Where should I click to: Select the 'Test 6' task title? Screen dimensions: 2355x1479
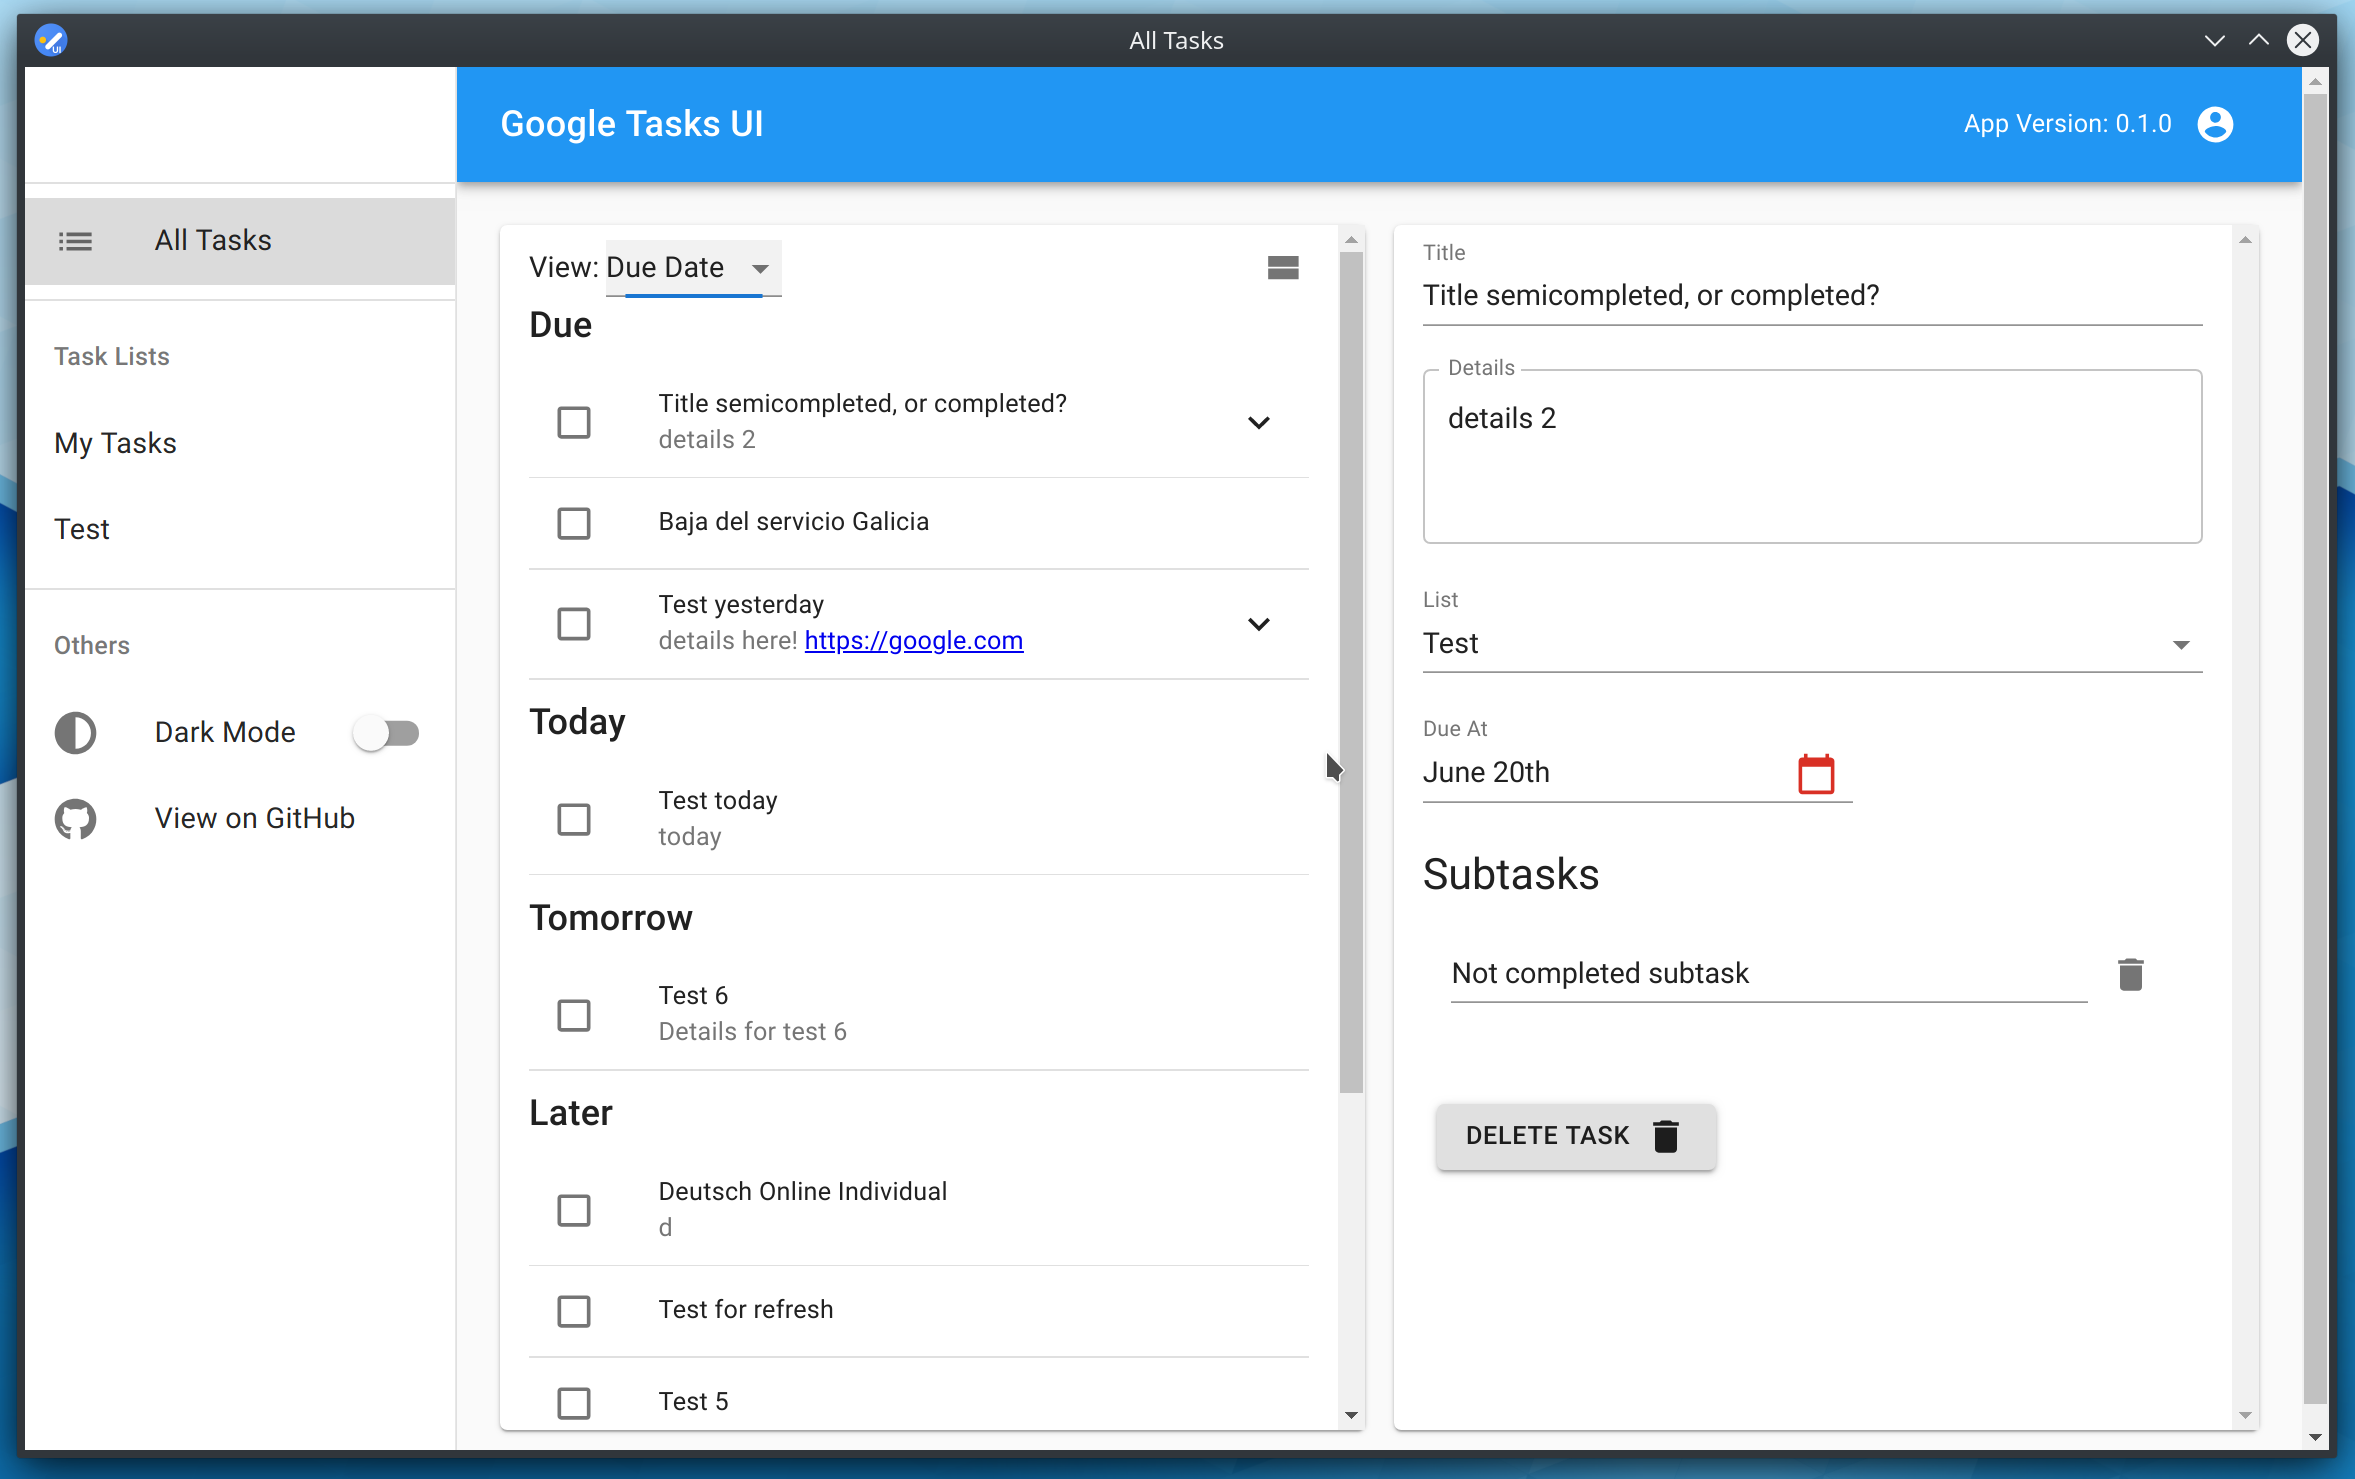693,996
